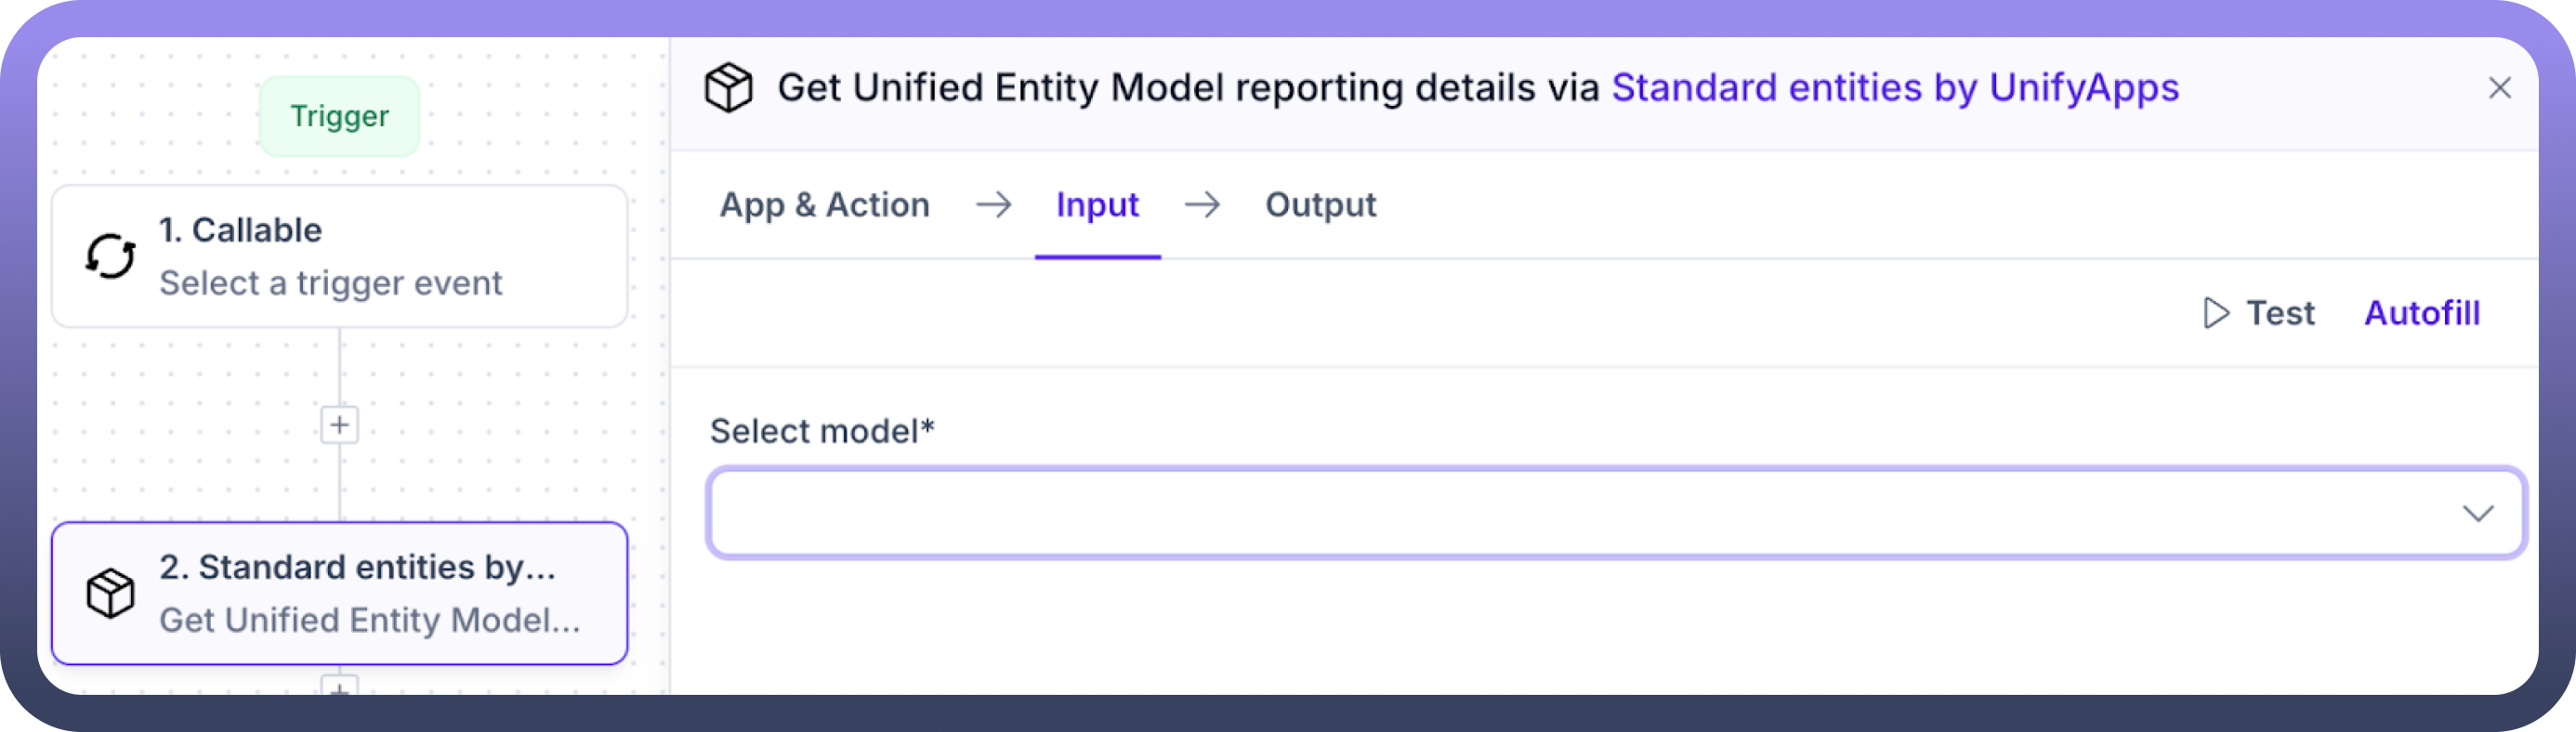The height and width of the screenshot is (732, 2576).
Task: Switch to the App & Action tab
Action: pyautogui.click(x=825, y=205)
